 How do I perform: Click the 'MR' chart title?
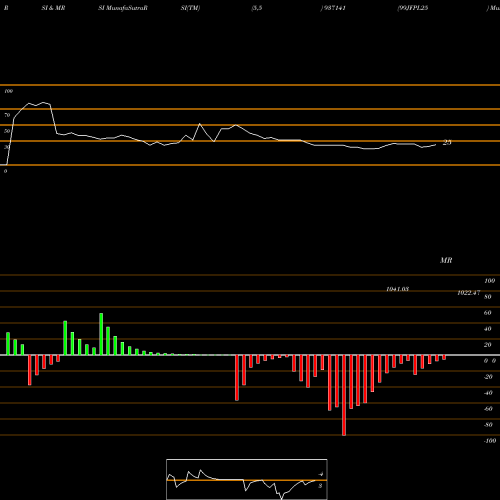(x=446, y=260)
